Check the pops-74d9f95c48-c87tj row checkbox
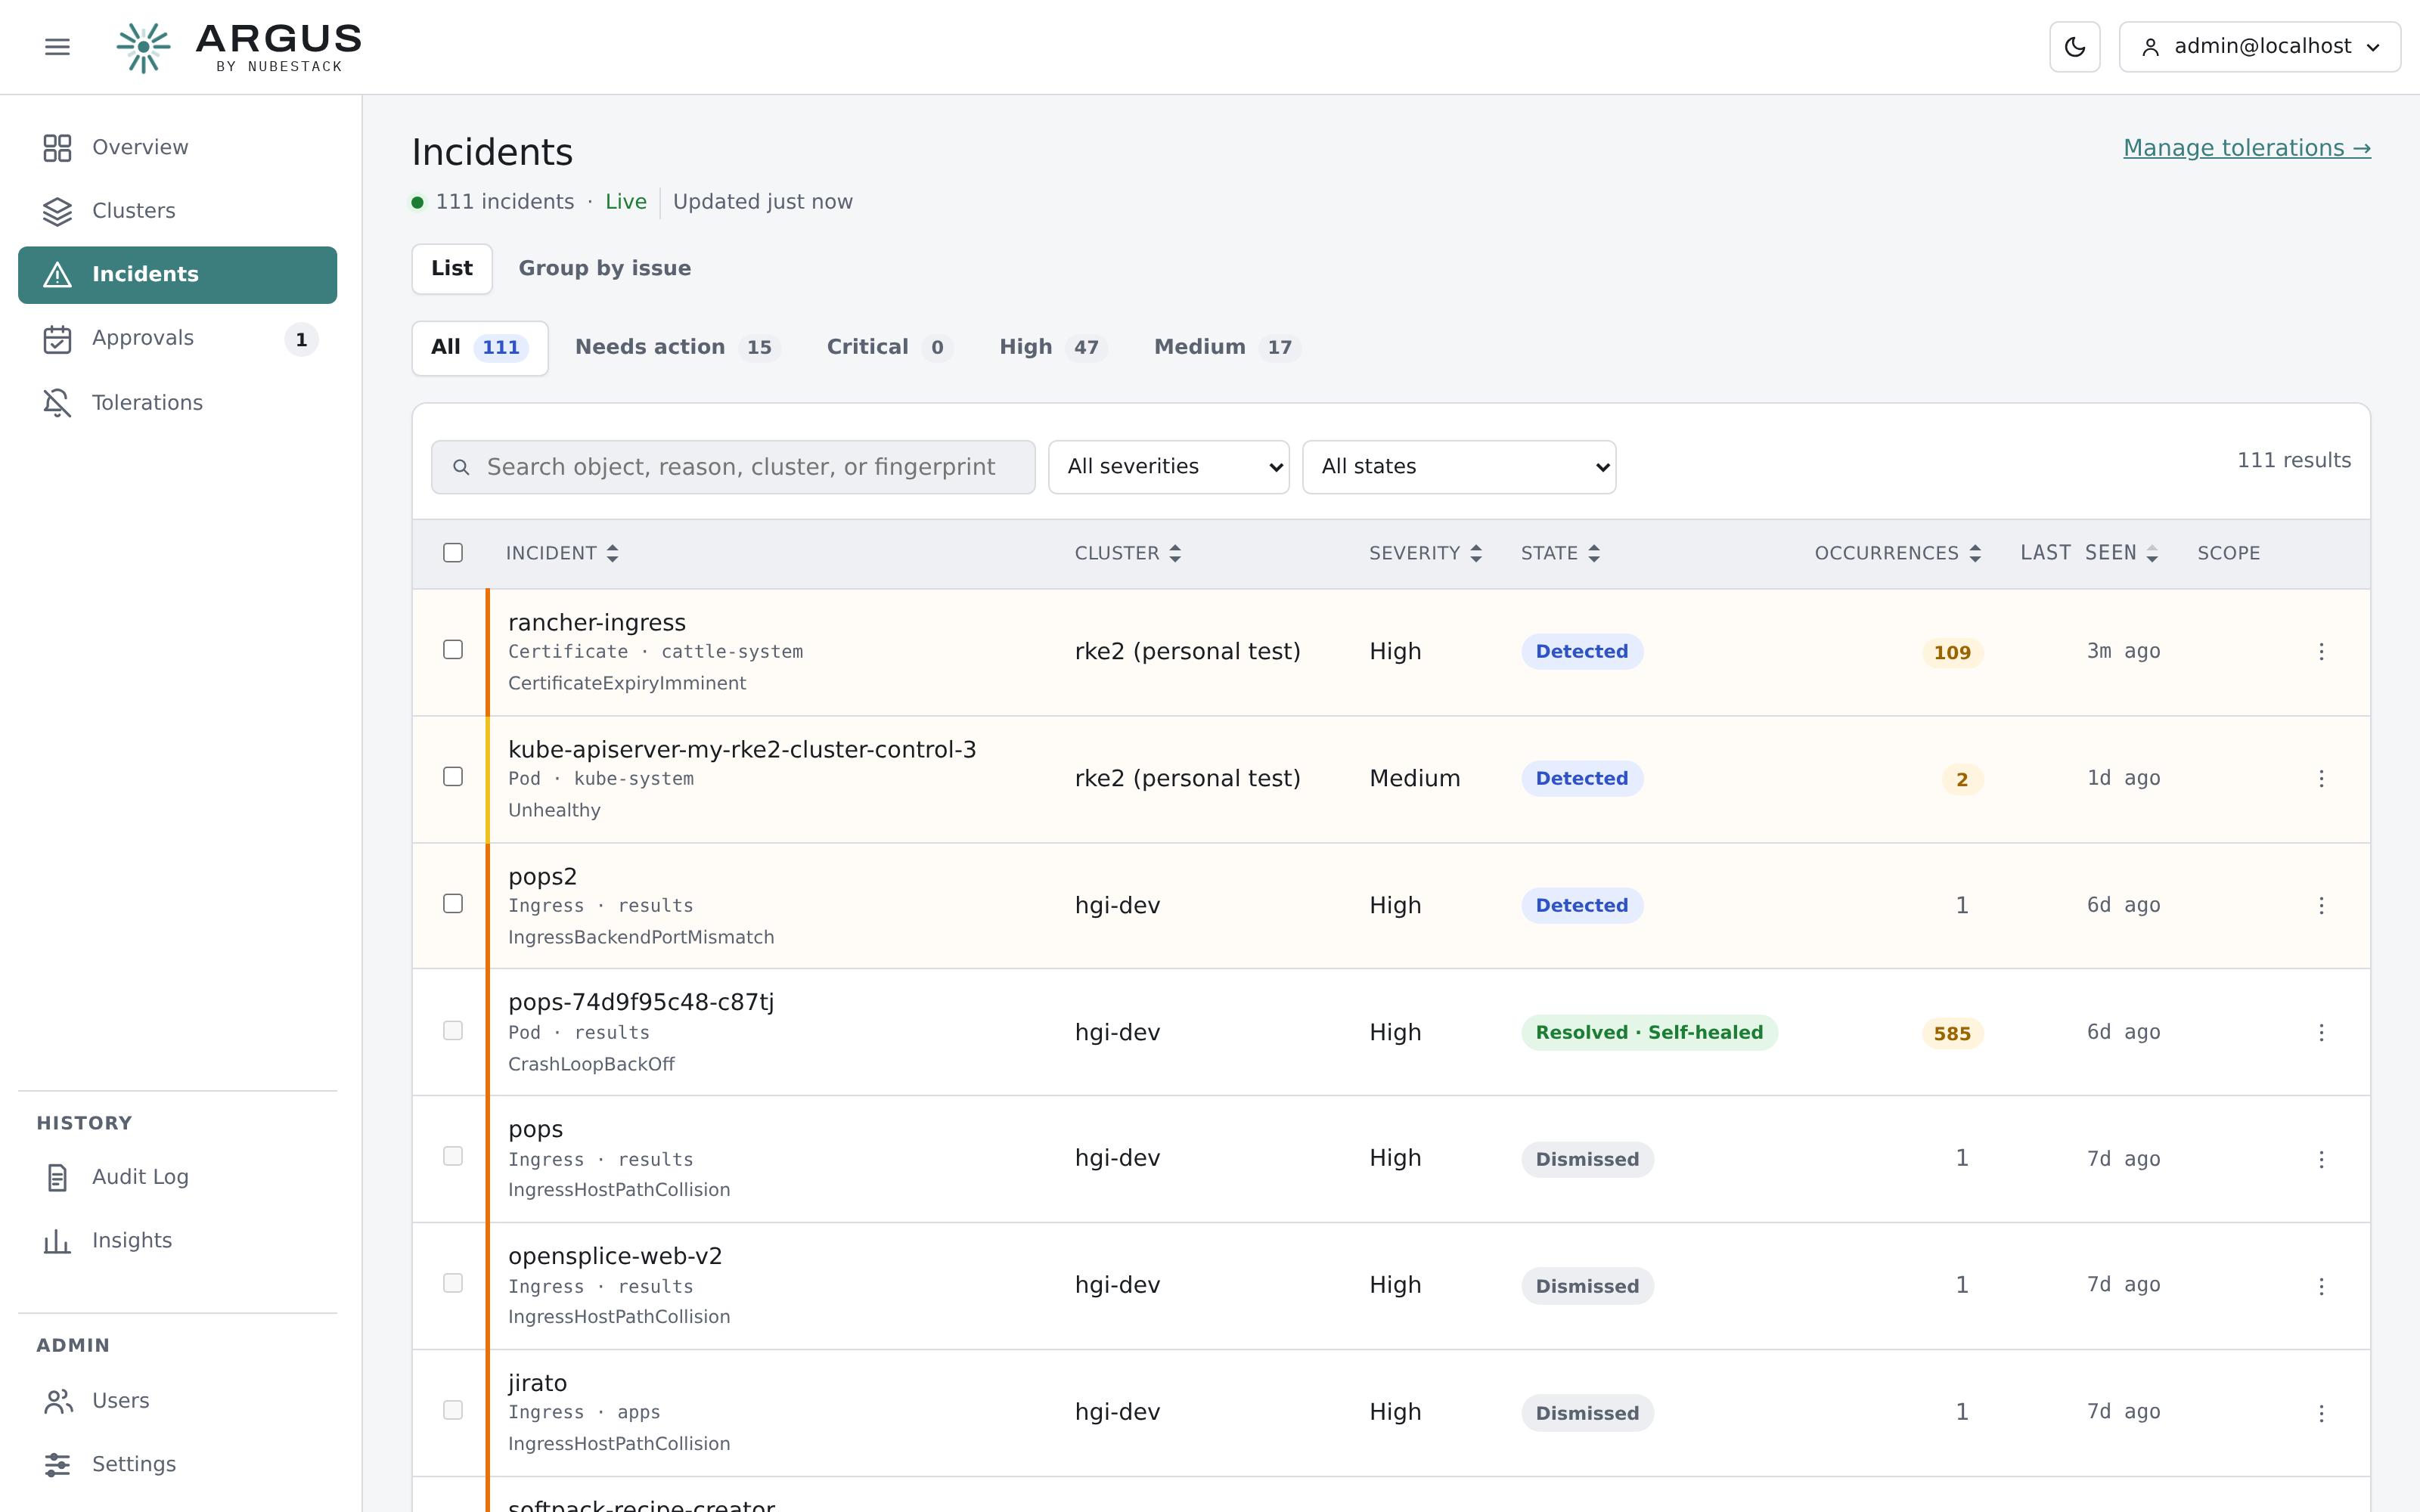 [453, 1031]
